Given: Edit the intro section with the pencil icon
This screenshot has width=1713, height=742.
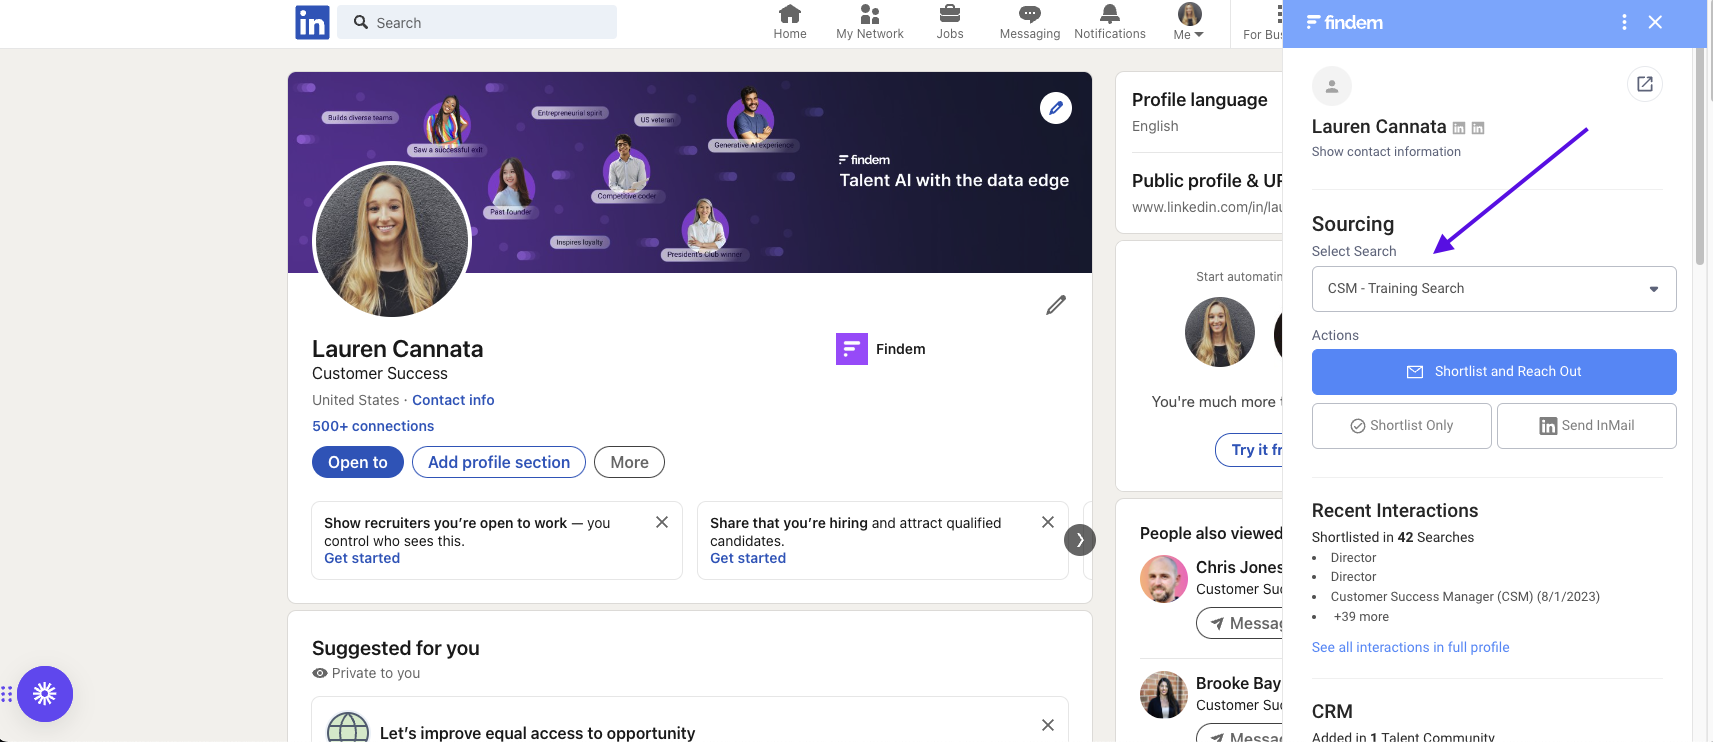Looking at the screenshot, I should [1056, 305].
